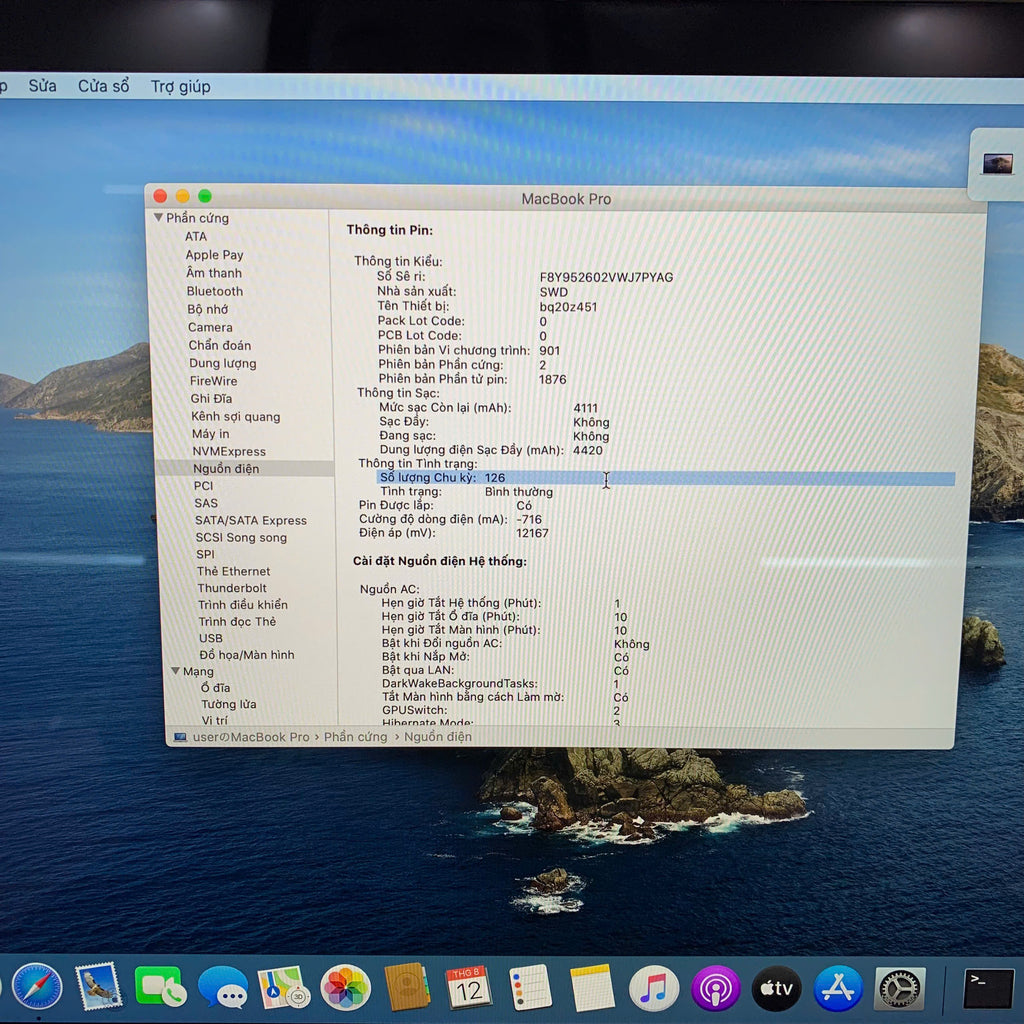Image resolution: width=1024 pixels, height=1024 pixels.
Task: Collapse the Phần cứng section
Action: pos(158,217)
